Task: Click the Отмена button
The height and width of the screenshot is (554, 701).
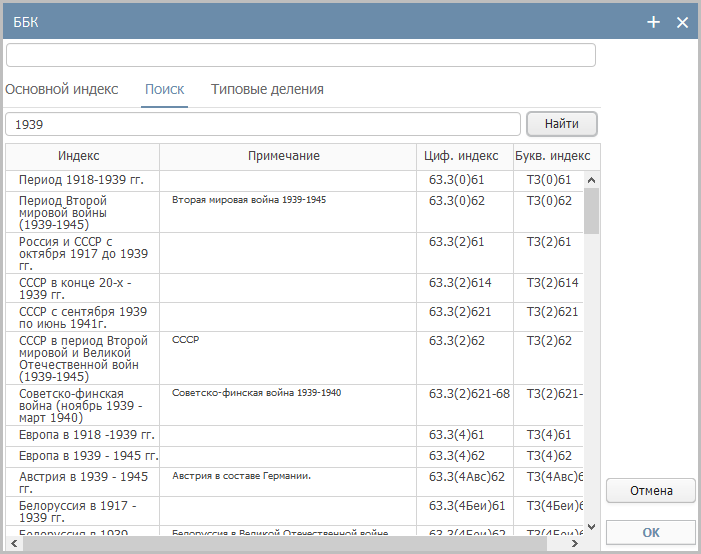Action: pyautogui.click(x=650, y=491)
